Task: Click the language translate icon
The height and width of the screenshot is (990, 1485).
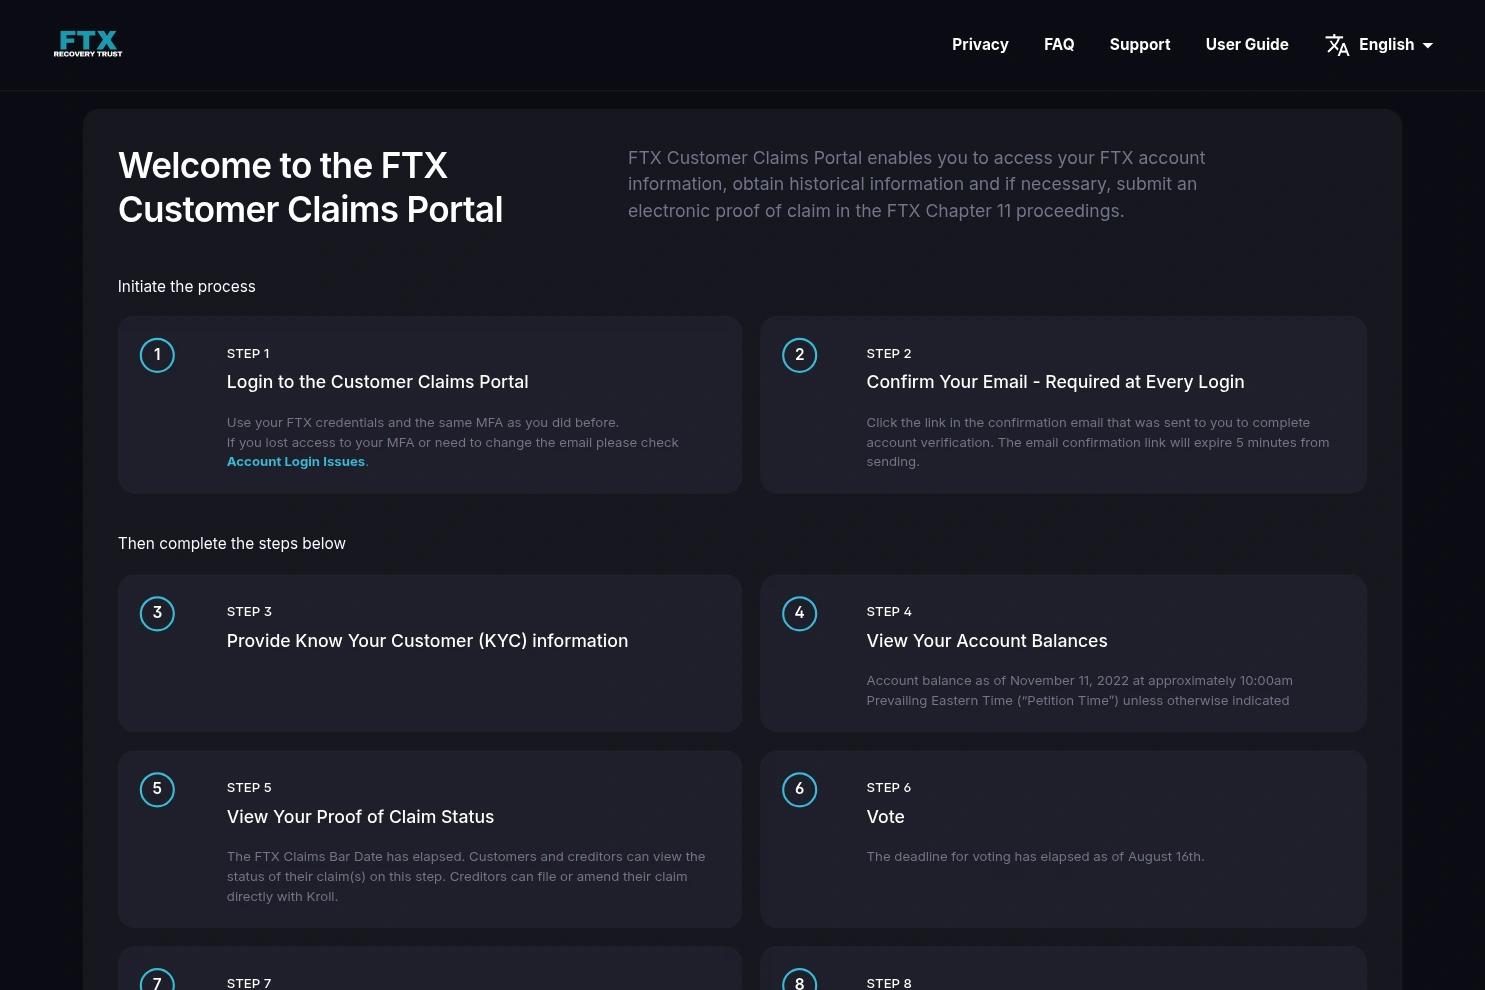Action: pos(1337,45)
